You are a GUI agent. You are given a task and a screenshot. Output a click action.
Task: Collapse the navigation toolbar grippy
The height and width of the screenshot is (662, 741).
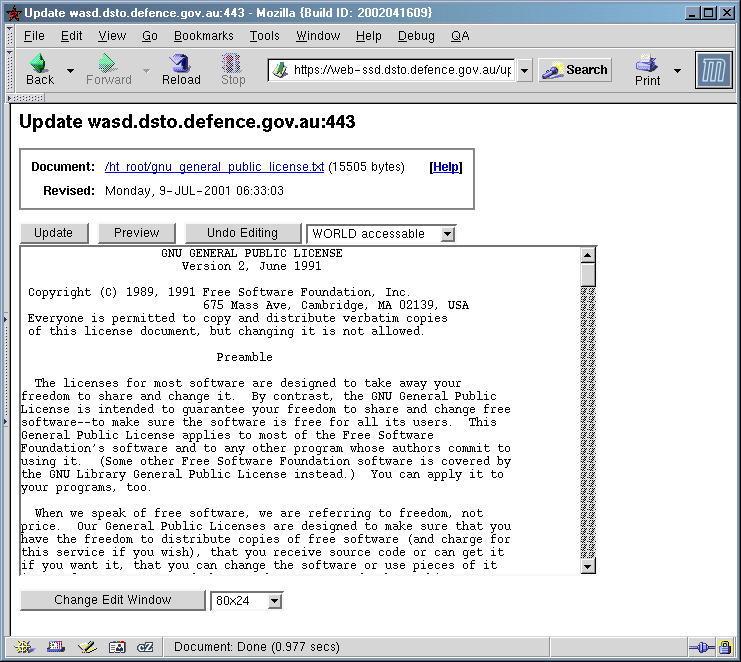point(10,70)
